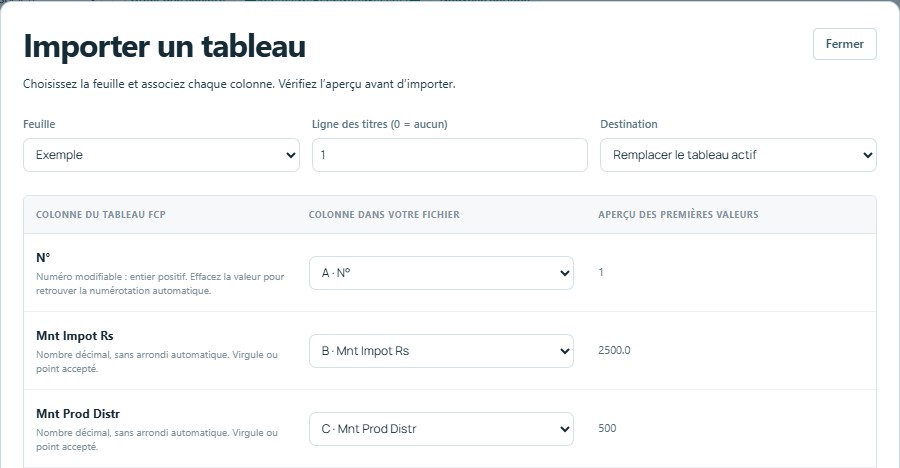Screen dimensions: 900x468
Task: Click the 'Colonne dans votre fichier' header
Action: 384,215
